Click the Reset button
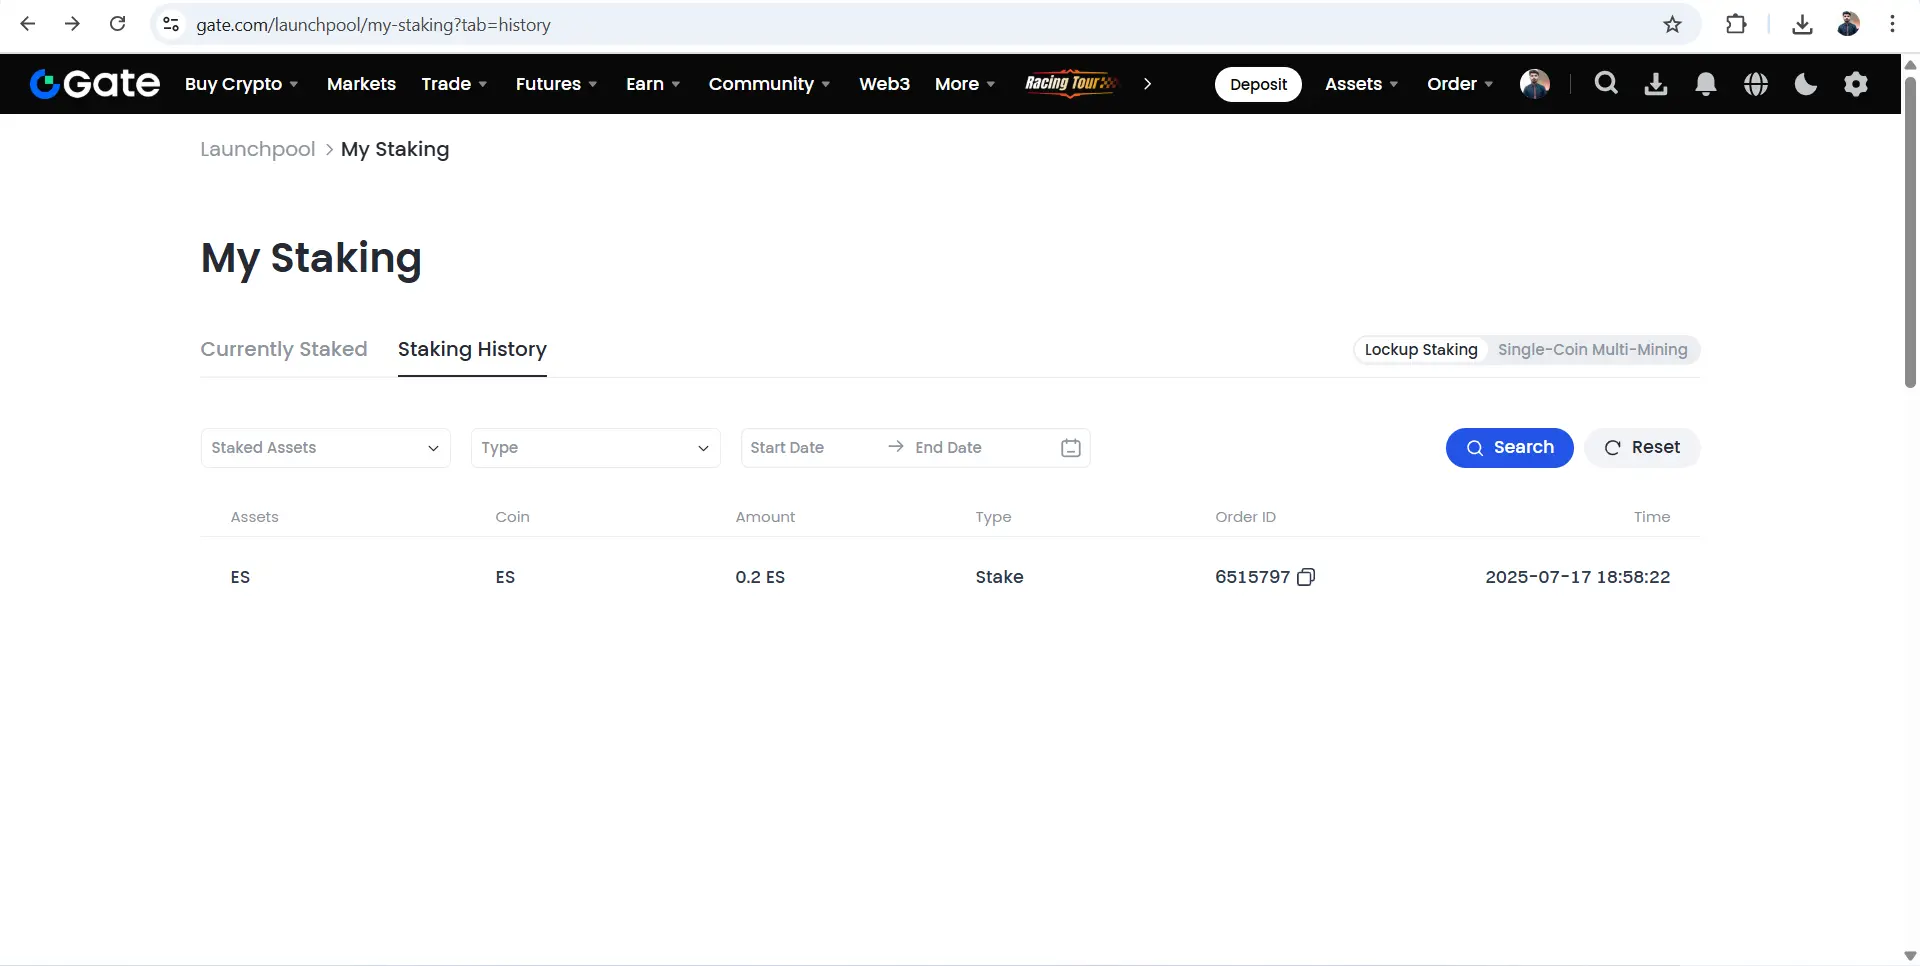 click(1642, 448)
